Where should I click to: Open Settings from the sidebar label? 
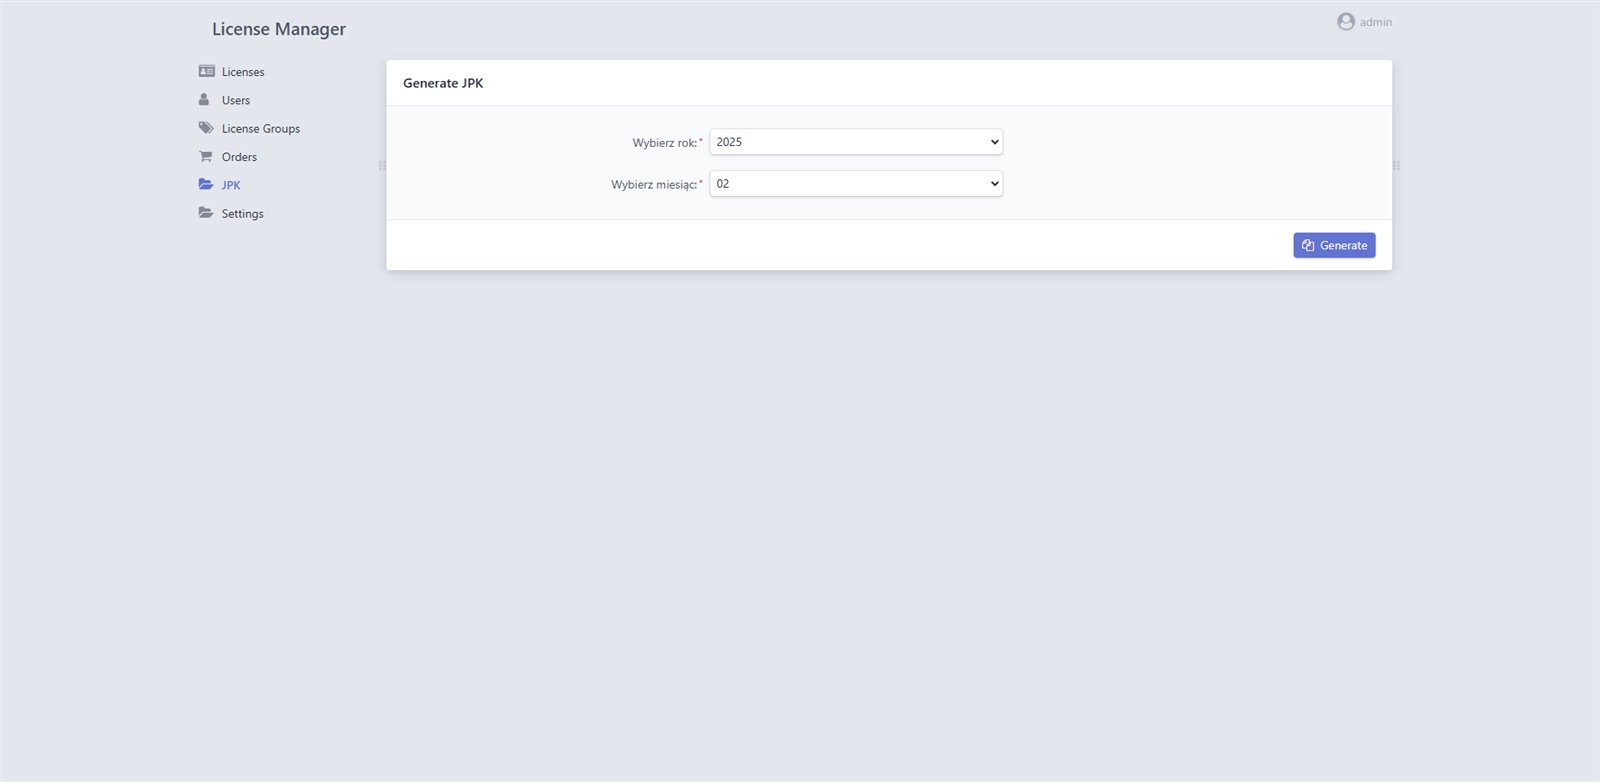click(x=243, y=214)
